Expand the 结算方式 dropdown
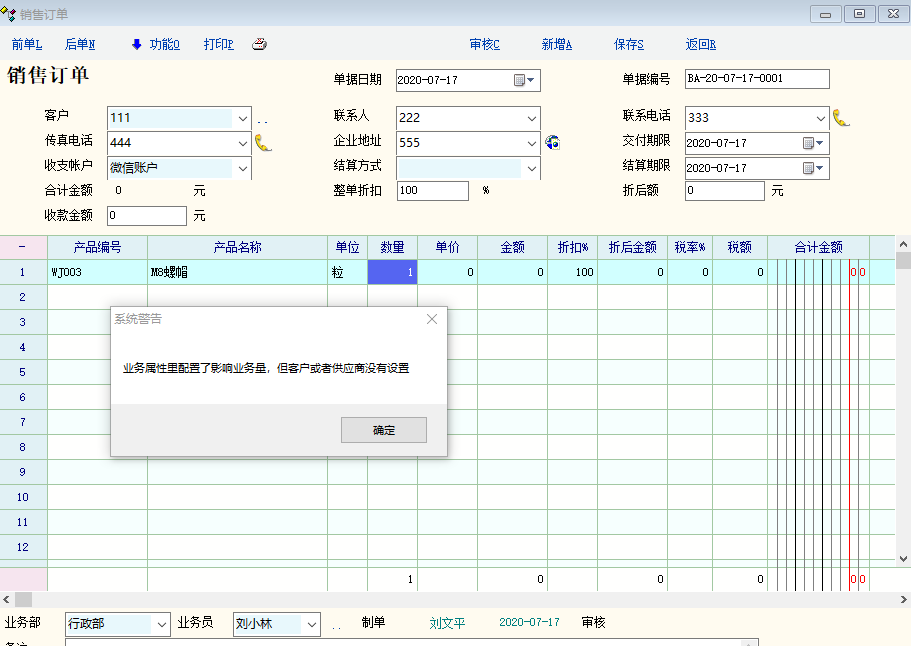This screenshot has height=646, width=911. [x=531, y=168]
